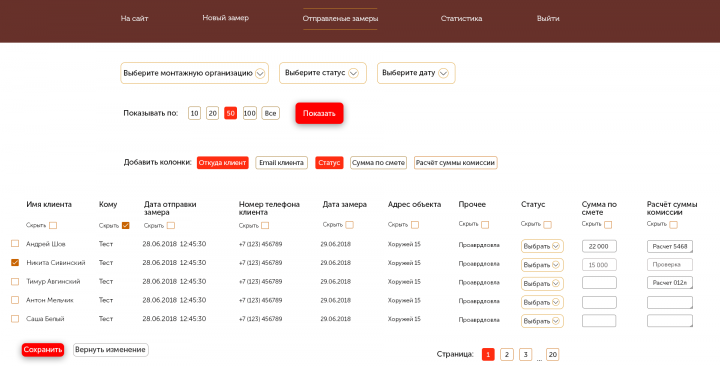Viewport: 720px width, 366px height.
Task: Jump to page 20 in pagination
Action: [552, 355]
